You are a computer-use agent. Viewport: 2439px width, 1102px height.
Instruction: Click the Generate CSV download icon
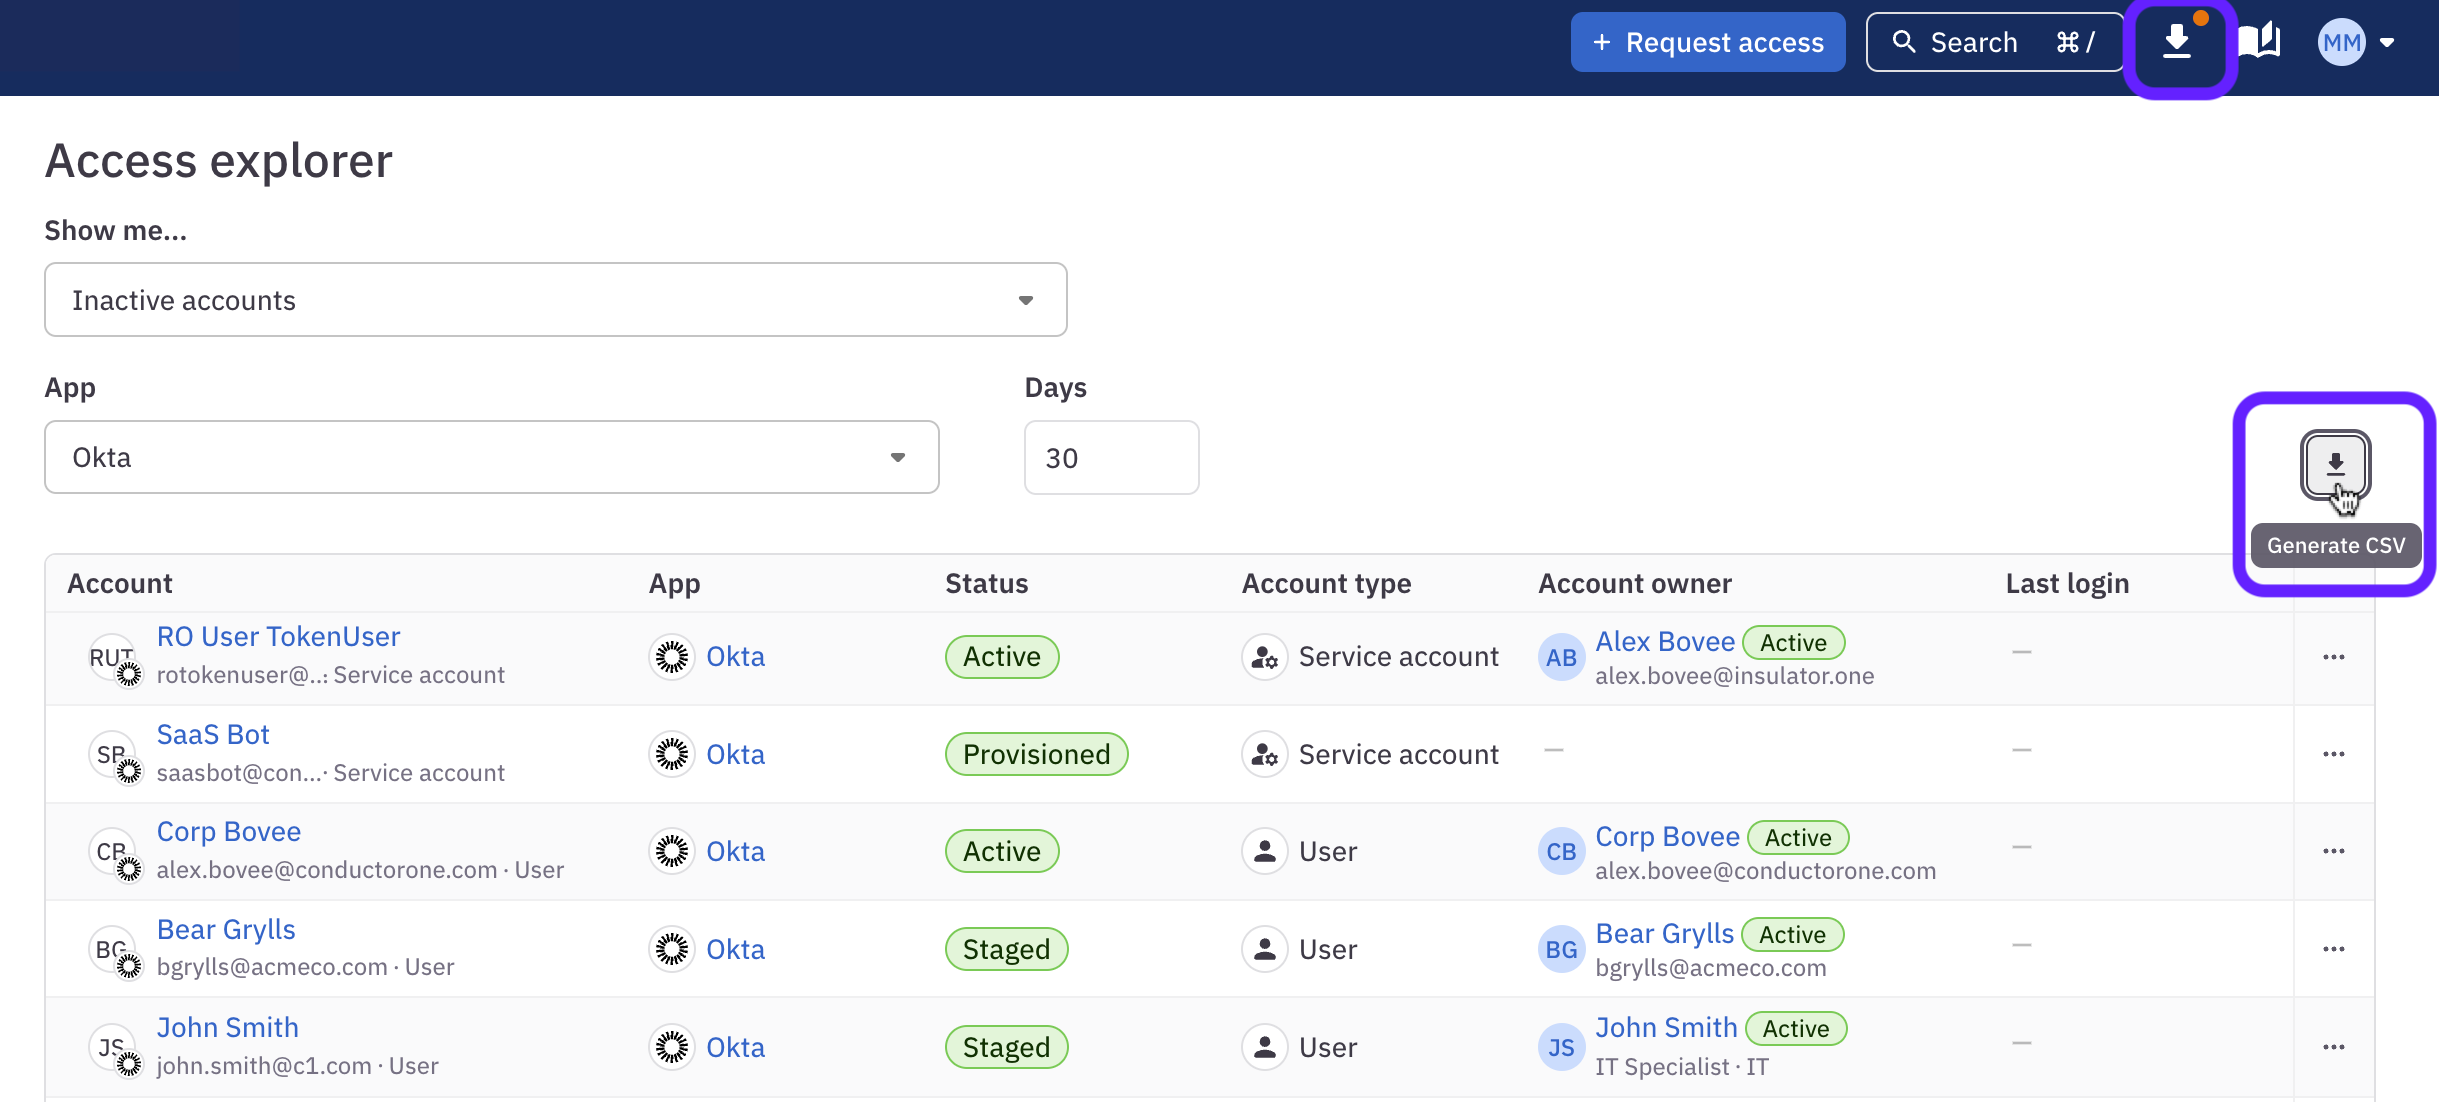(x=2335, y=464)
